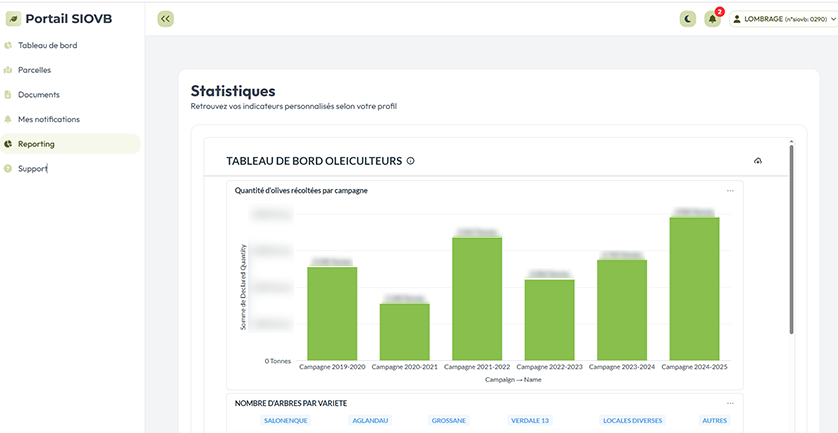The height and width of the screenshot is (433, 838).
Task: Open olive quantity chart options menu
Action: point(730,191)
